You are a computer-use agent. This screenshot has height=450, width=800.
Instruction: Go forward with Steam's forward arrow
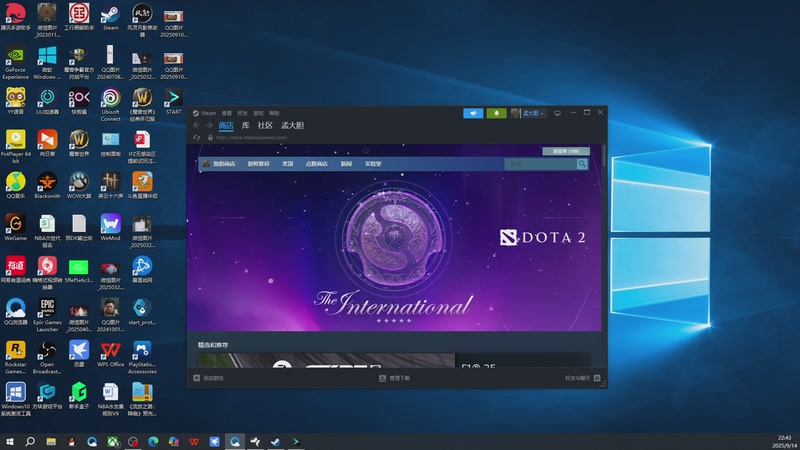pyautogui.click(x=209, y=125)
